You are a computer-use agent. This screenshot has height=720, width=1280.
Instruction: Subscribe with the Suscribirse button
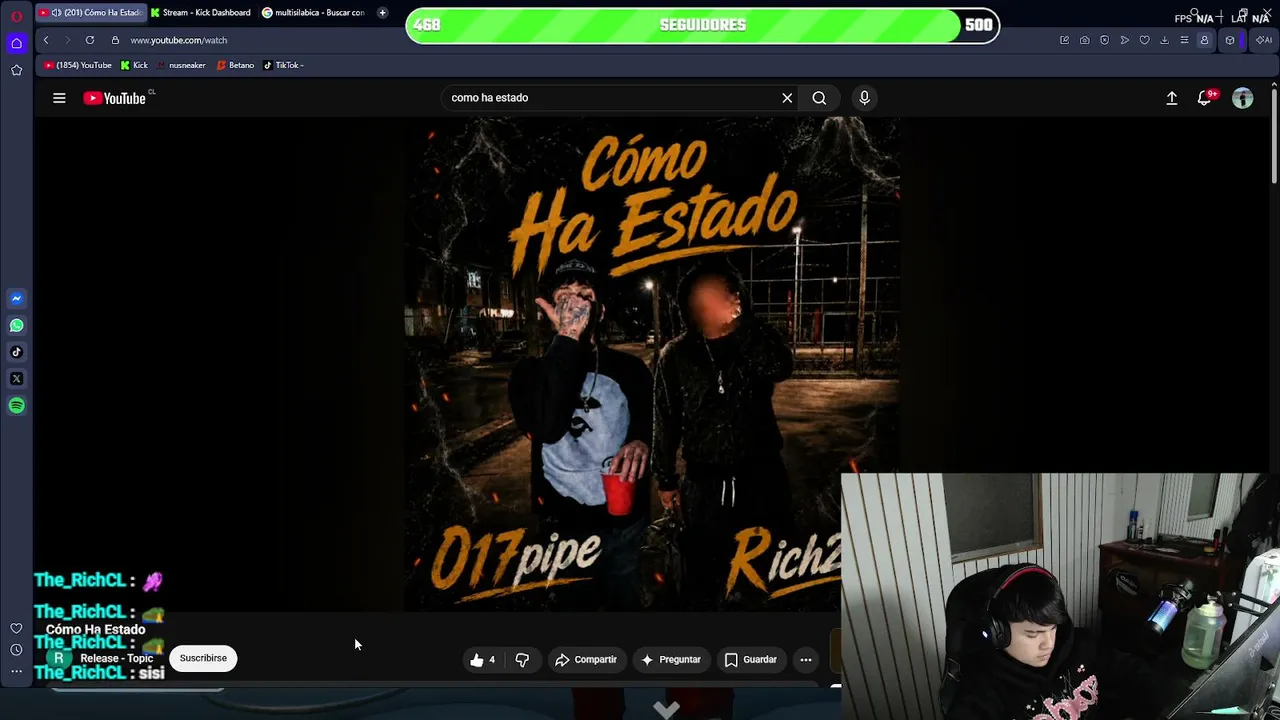point(203,658)
